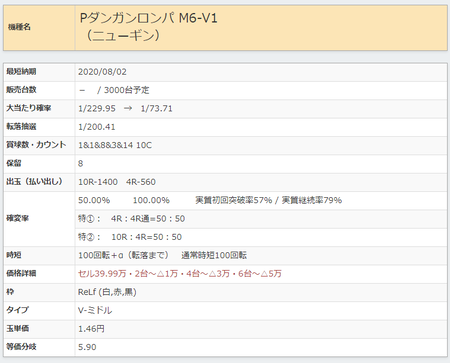450x363 pixels.
Task: Click the '等価分岐' row label
Action: [x=21, y=347]
